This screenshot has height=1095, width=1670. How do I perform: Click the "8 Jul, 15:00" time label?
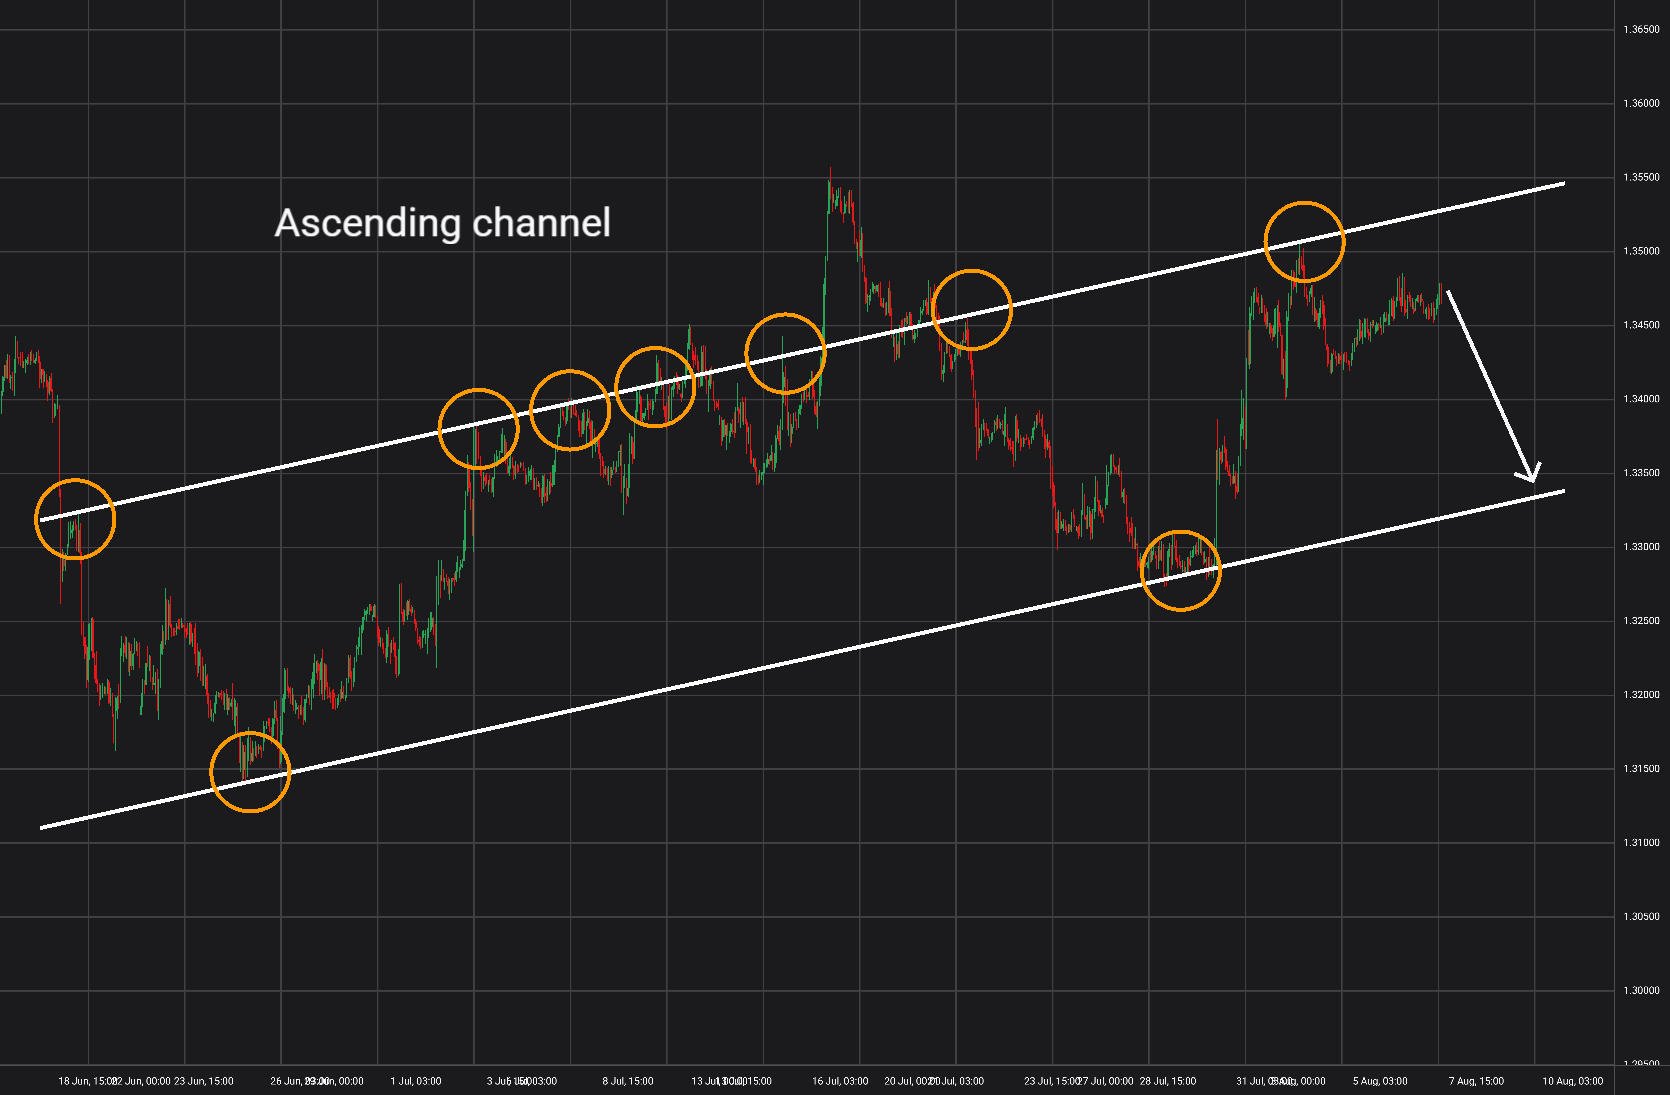tap(628, 1081)
